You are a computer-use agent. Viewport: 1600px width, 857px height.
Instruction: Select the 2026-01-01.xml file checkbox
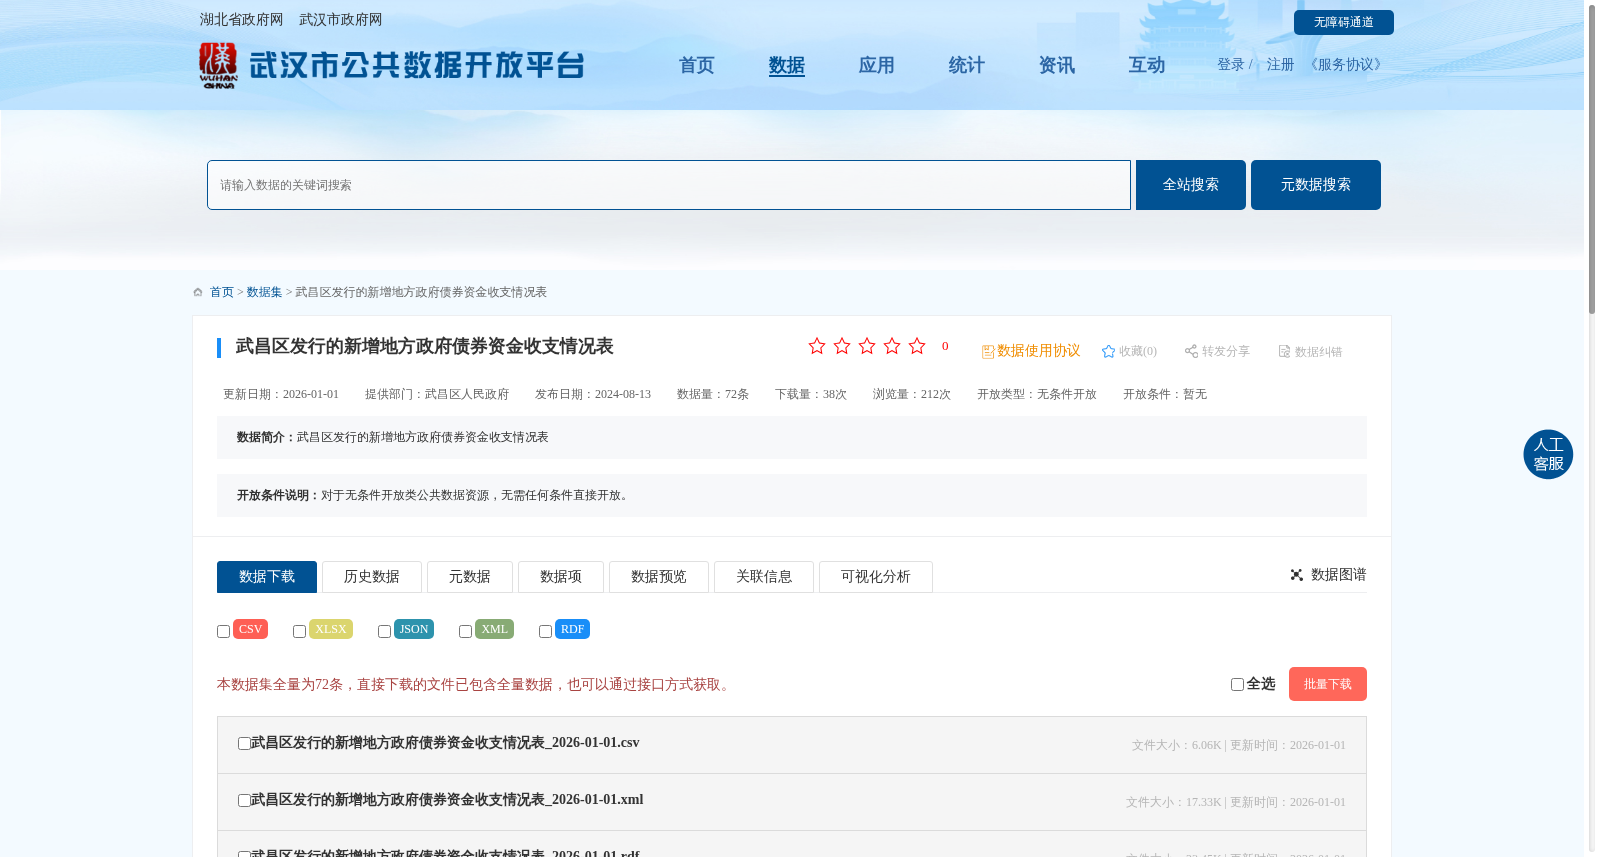pyautogui.click(x=244, y=800)
